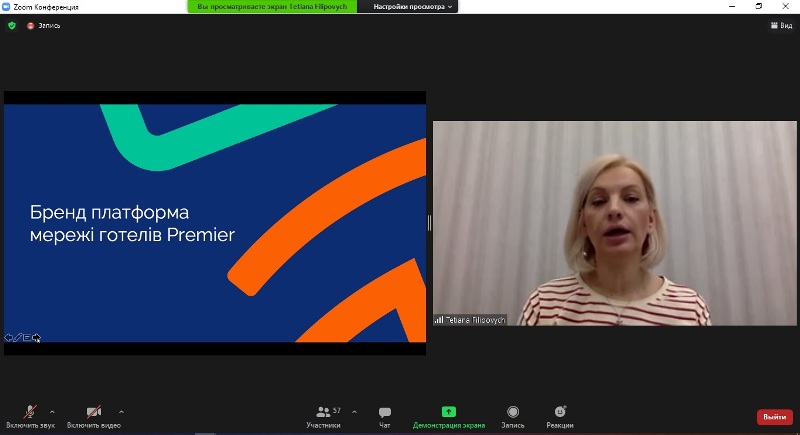800x435 pixels.
Task: Expand video options arrow beside Включить видео
Action: pos(121,412)
